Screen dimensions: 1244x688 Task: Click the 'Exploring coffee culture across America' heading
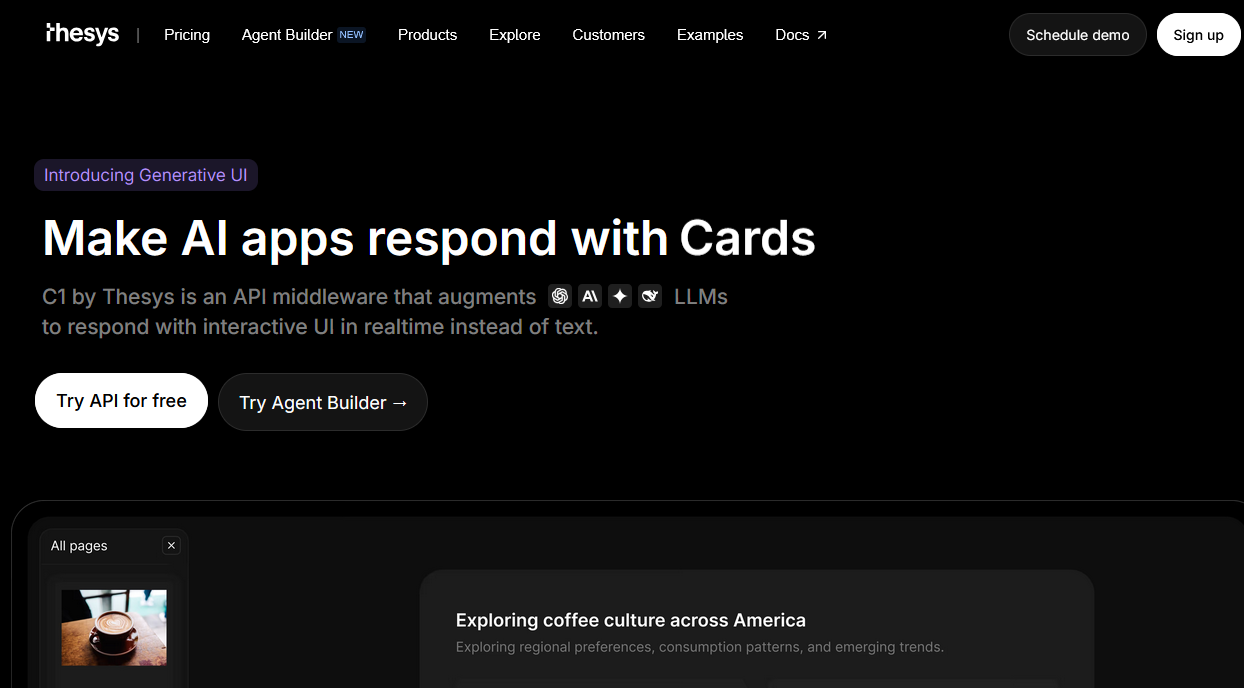[631, 620]
